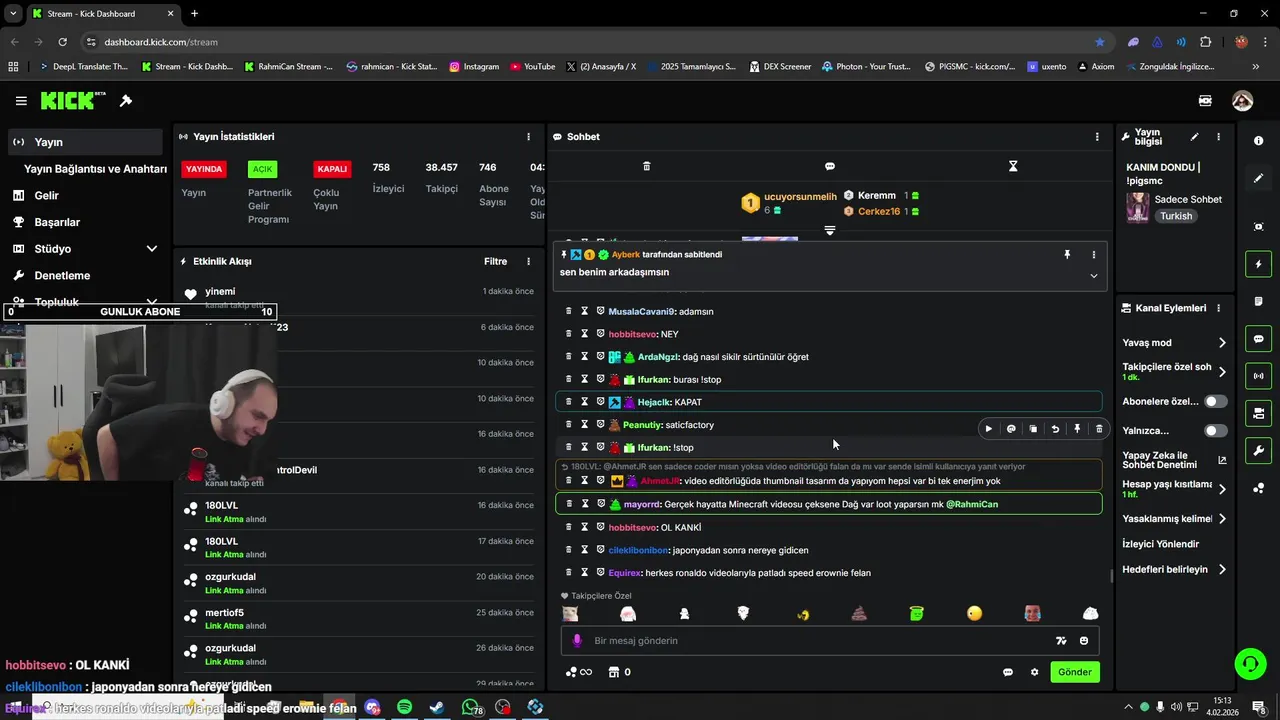
Task: Click the moderation hammer icon beside Kick logo
Action: pos(126,101)
